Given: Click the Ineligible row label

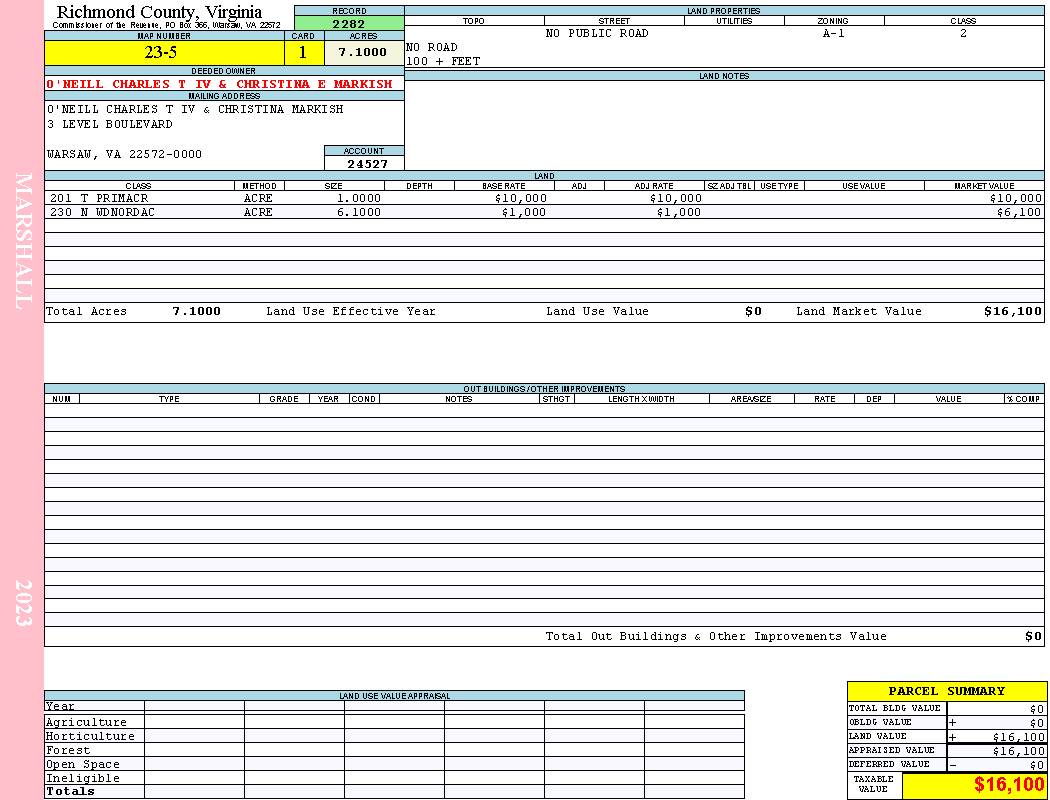Looking at the screenshot, I should (82, 779).
